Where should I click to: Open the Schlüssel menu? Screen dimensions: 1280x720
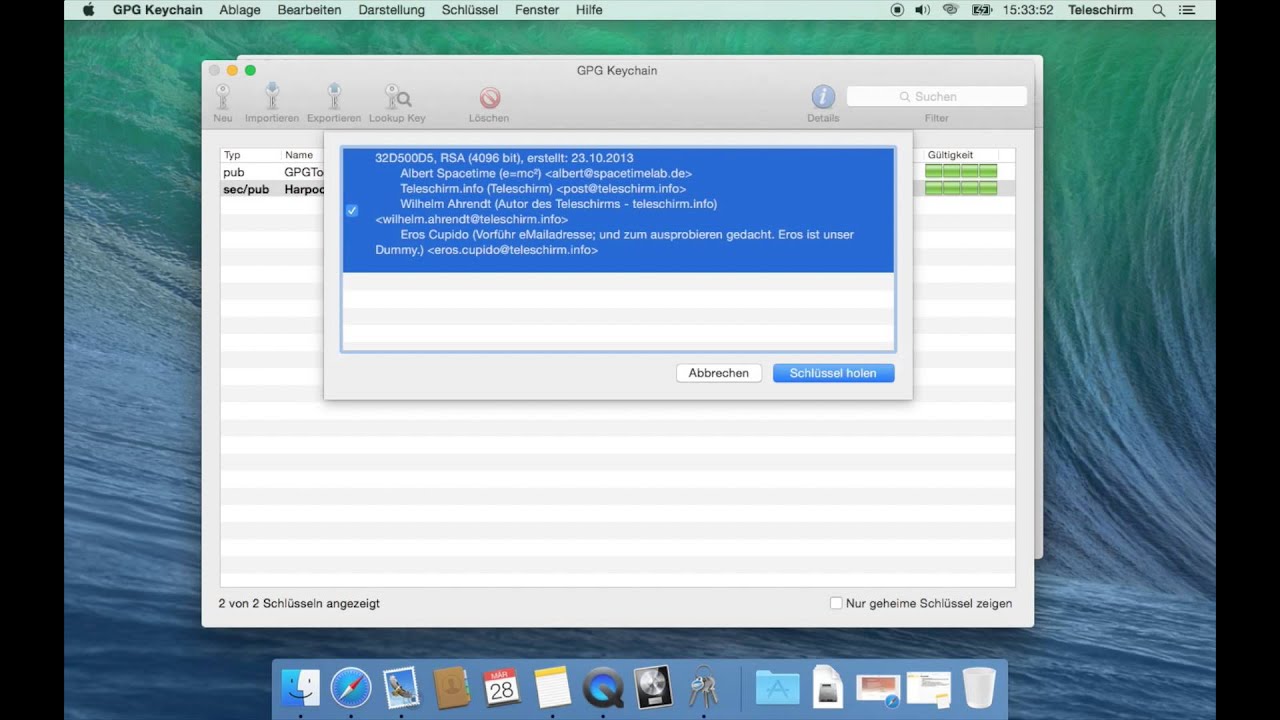(470, 10)
